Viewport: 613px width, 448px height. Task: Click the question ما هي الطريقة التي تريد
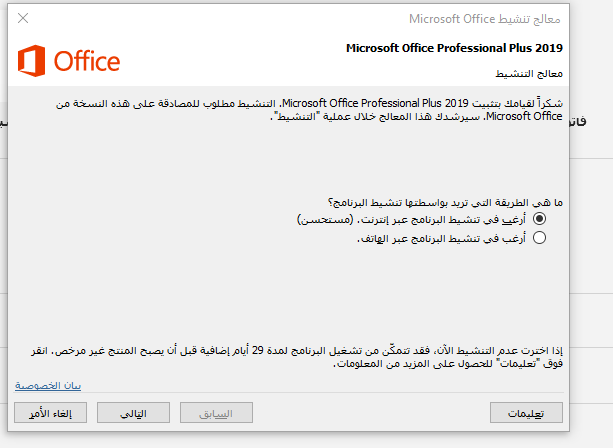coord(445,202)
